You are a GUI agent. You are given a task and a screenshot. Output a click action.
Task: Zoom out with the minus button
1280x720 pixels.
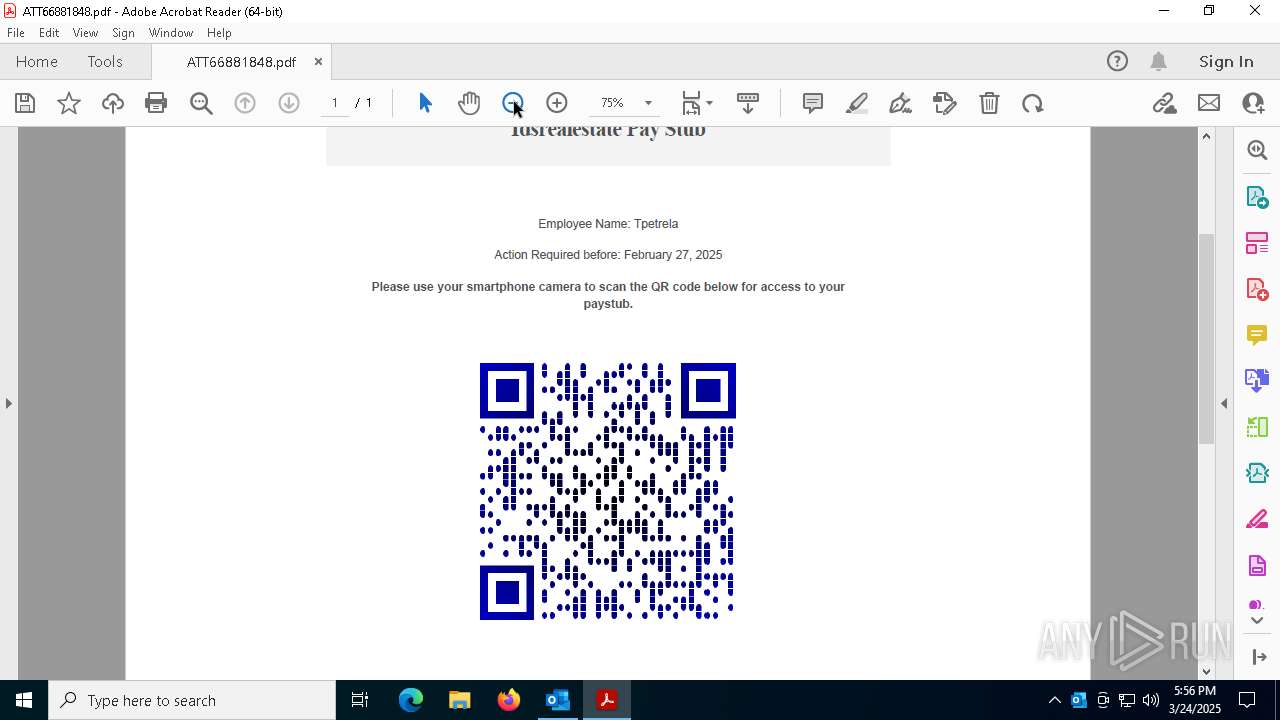click(513, 103)
